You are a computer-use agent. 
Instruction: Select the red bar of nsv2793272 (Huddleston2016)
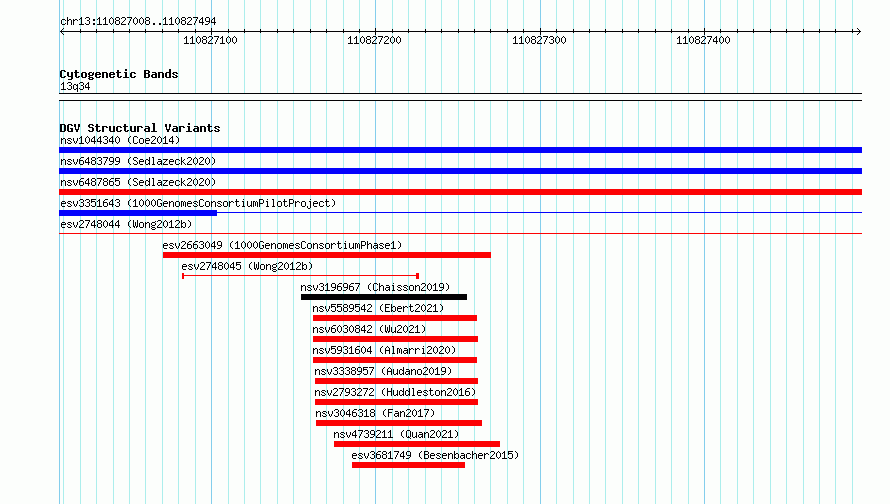397,402
